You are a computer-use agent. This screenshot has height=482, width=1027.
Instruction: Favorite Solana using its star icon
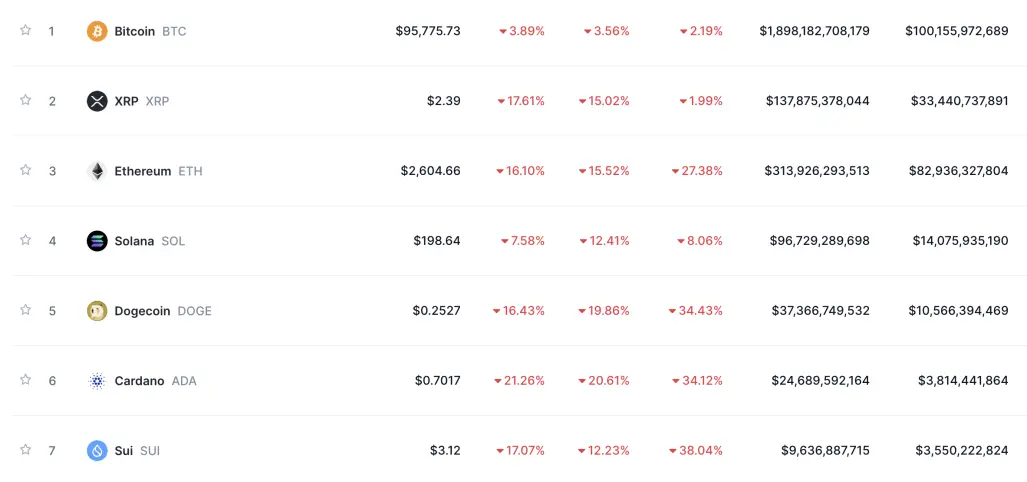[x=26, y=240]
